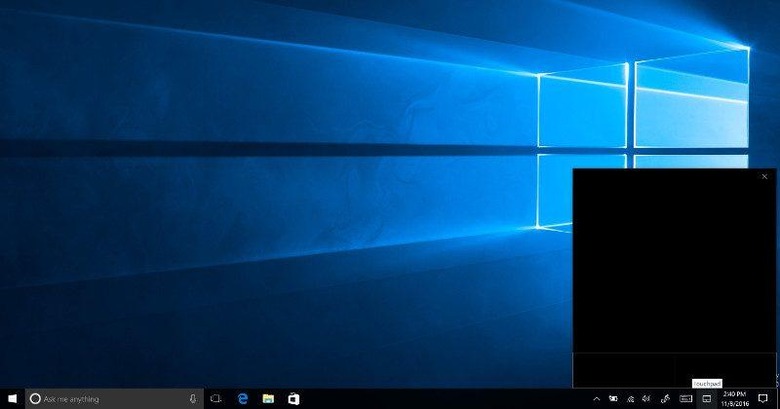Click the virtual touchpad's right mouse button
The height and width of the screenshot is (409, 780).
725,370
